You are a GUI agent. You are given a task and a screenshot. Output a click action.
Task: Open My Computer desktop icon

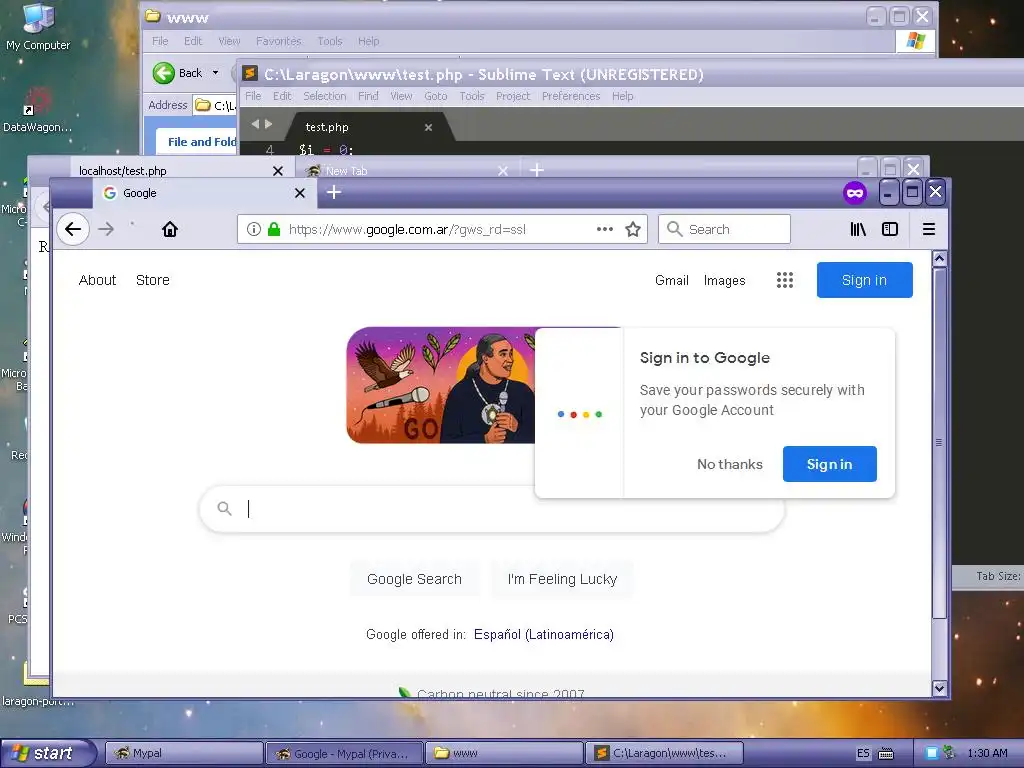(x=38, y=26)
